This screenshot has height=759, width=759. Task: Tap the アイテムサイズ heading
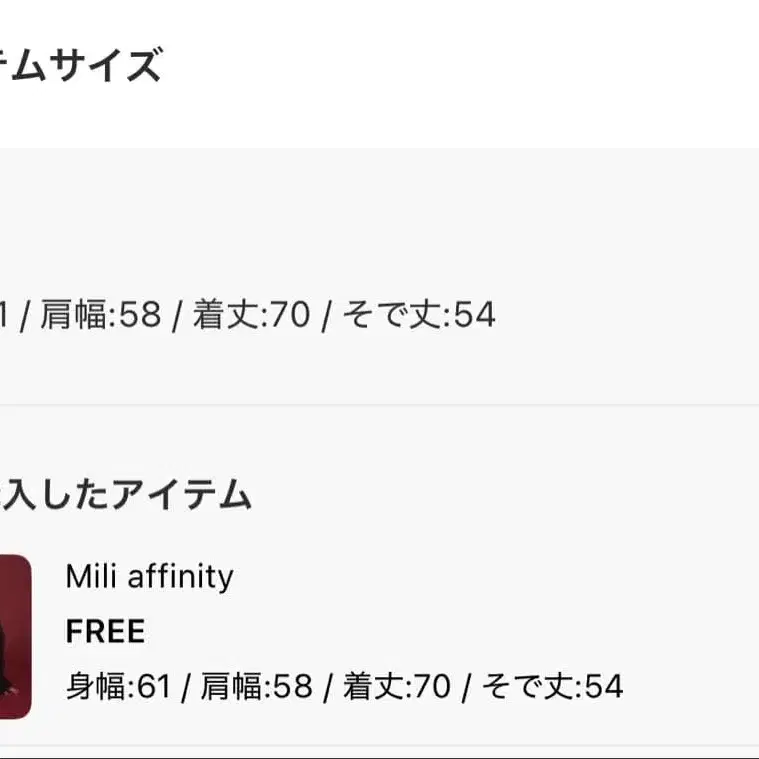coord(80,67)
